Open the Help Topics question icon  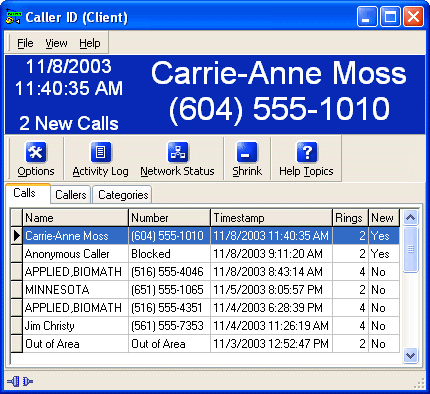point(307,152)
